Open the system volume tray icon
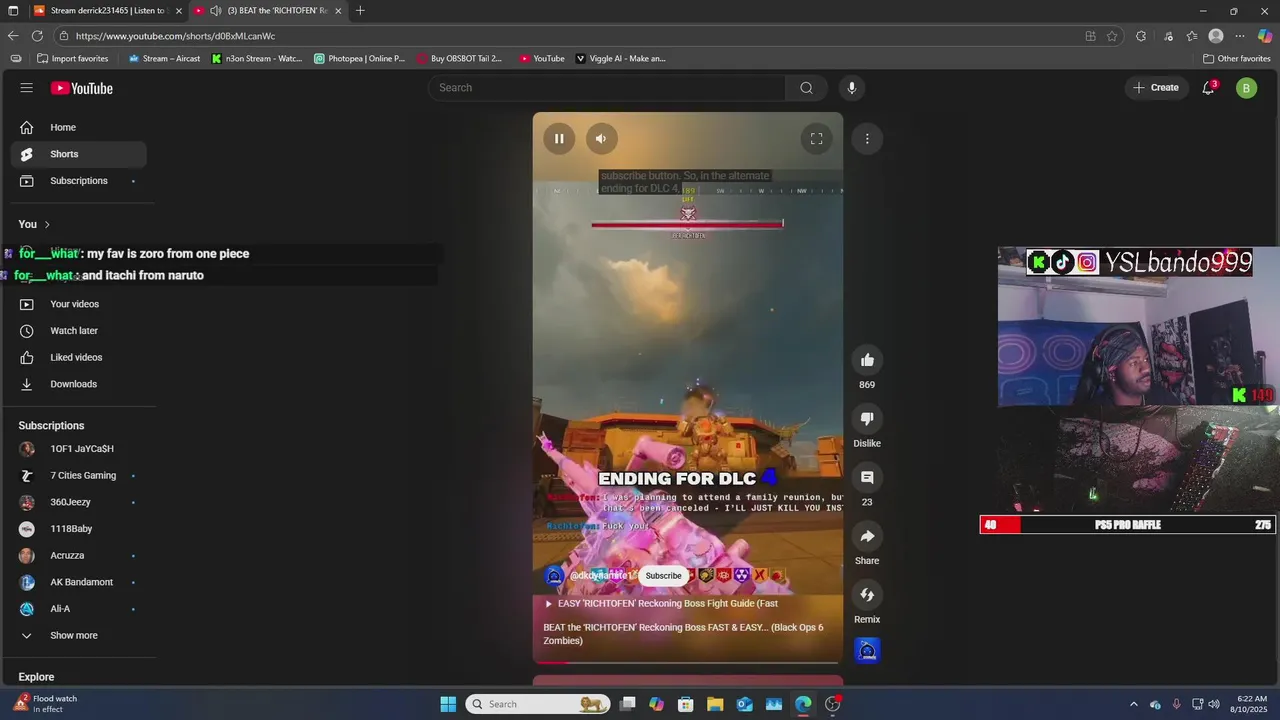Image resolution: width=1280 pixels, height=720 pixels. [x=1214, y=704]
